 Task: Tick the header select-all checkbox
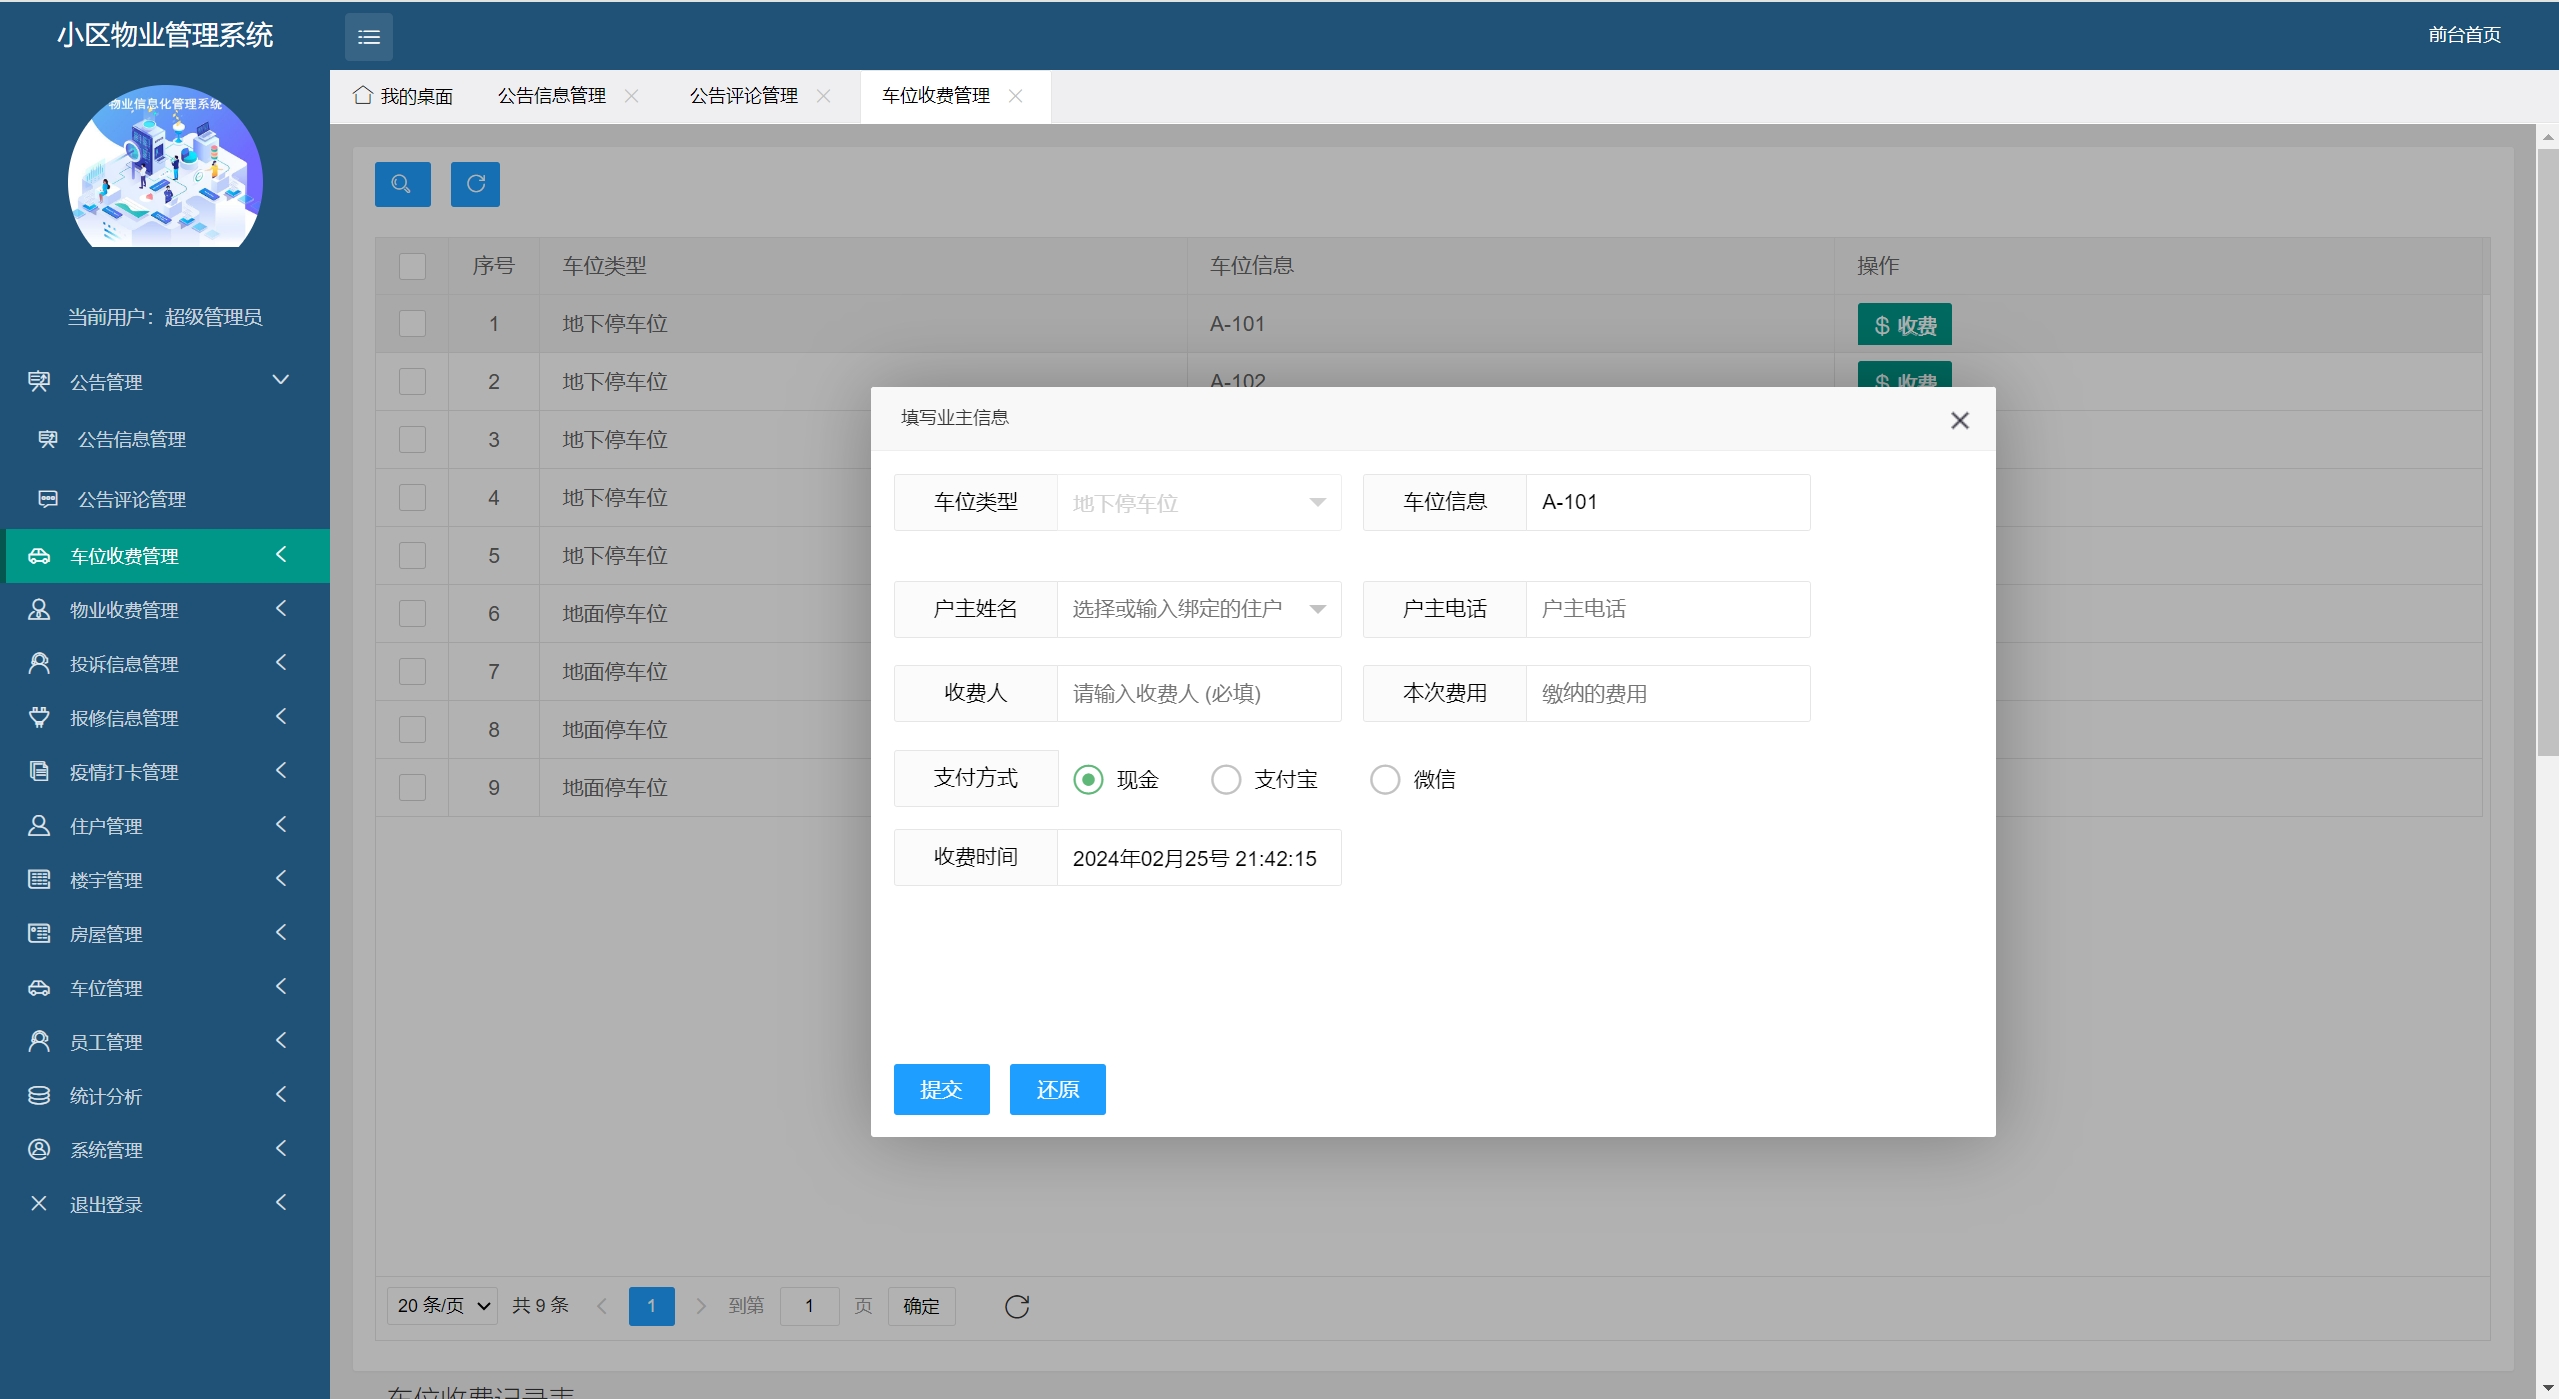(x=412, y=266)
